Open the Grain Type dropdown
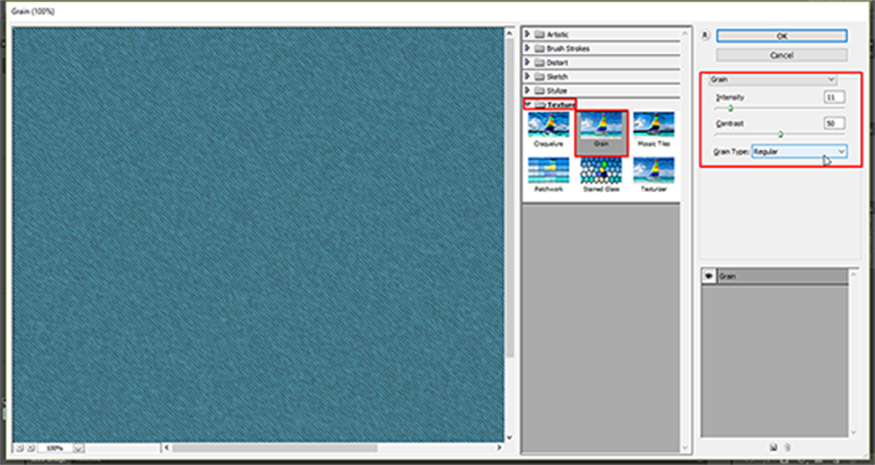Viewport: 875px width, 465px height. coord(799,151)
